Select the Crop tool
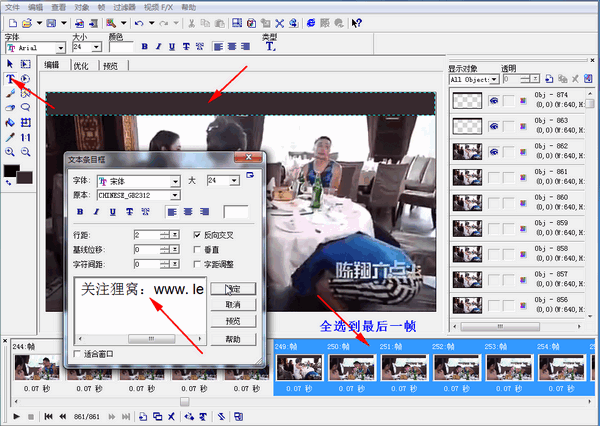Image resolution: width=600 pixels, height=426 pixels. pos(25,122)
